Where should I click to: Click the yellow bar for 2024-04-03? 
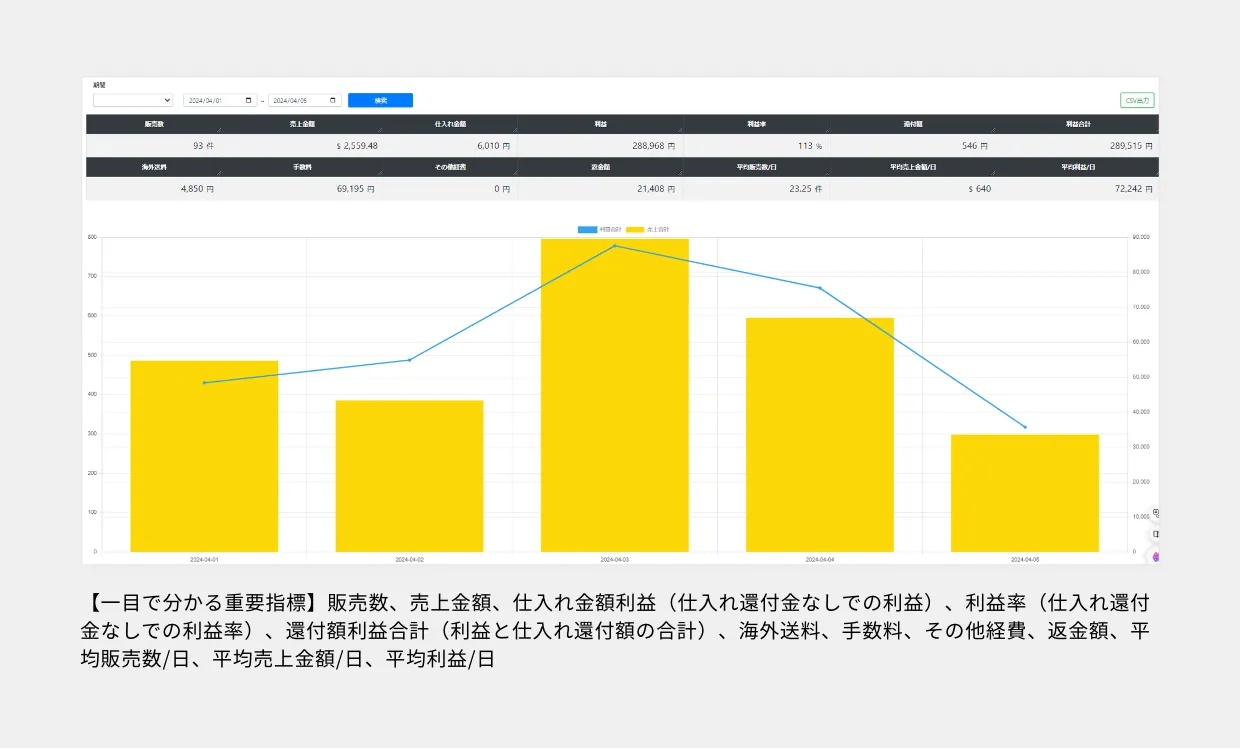pos(614,400)
